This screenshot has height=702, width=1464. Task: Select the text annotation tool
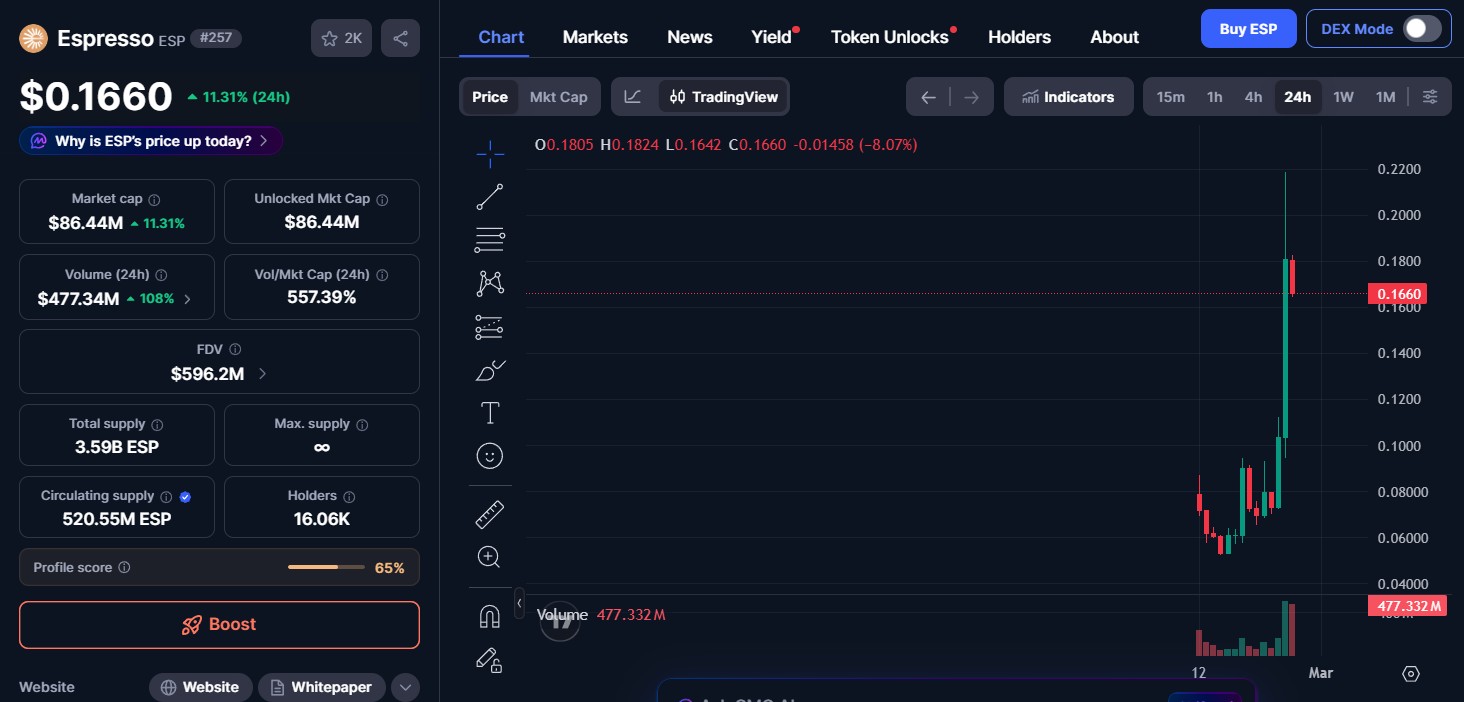pos(489,412)
